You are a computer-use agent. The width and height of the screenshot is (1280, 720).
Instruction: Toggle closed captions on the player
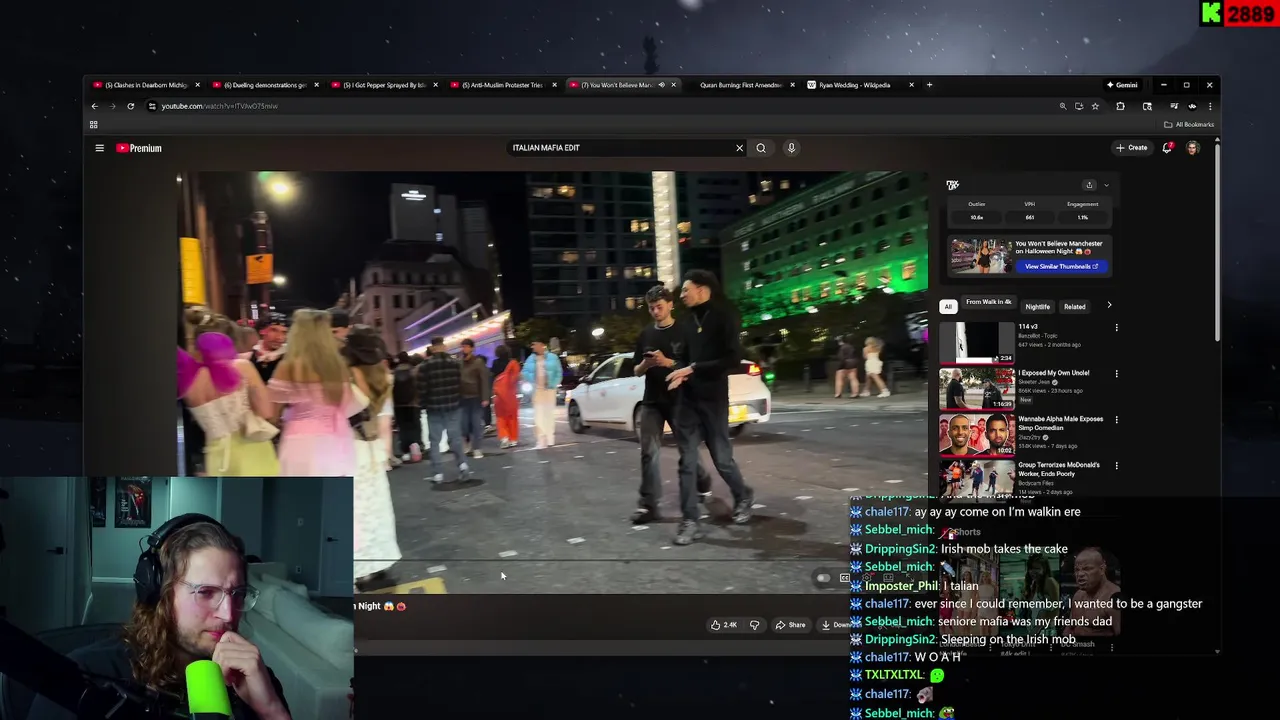[845, 578]
